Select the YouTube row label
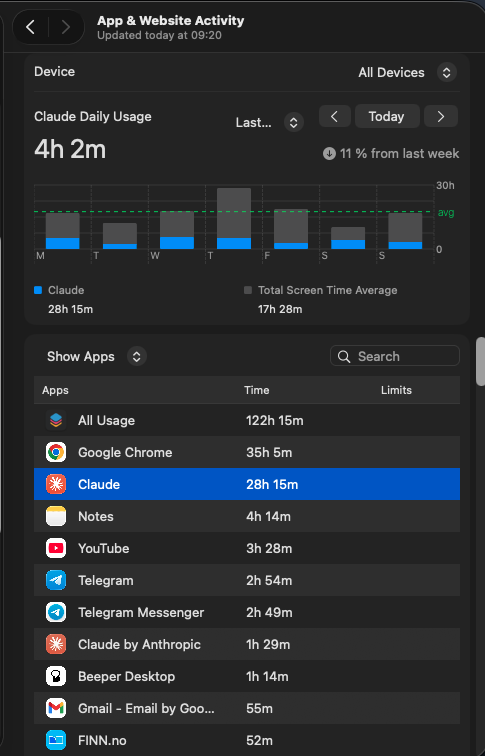Screen dimensions: 485x756 click(x=104, y=548)
